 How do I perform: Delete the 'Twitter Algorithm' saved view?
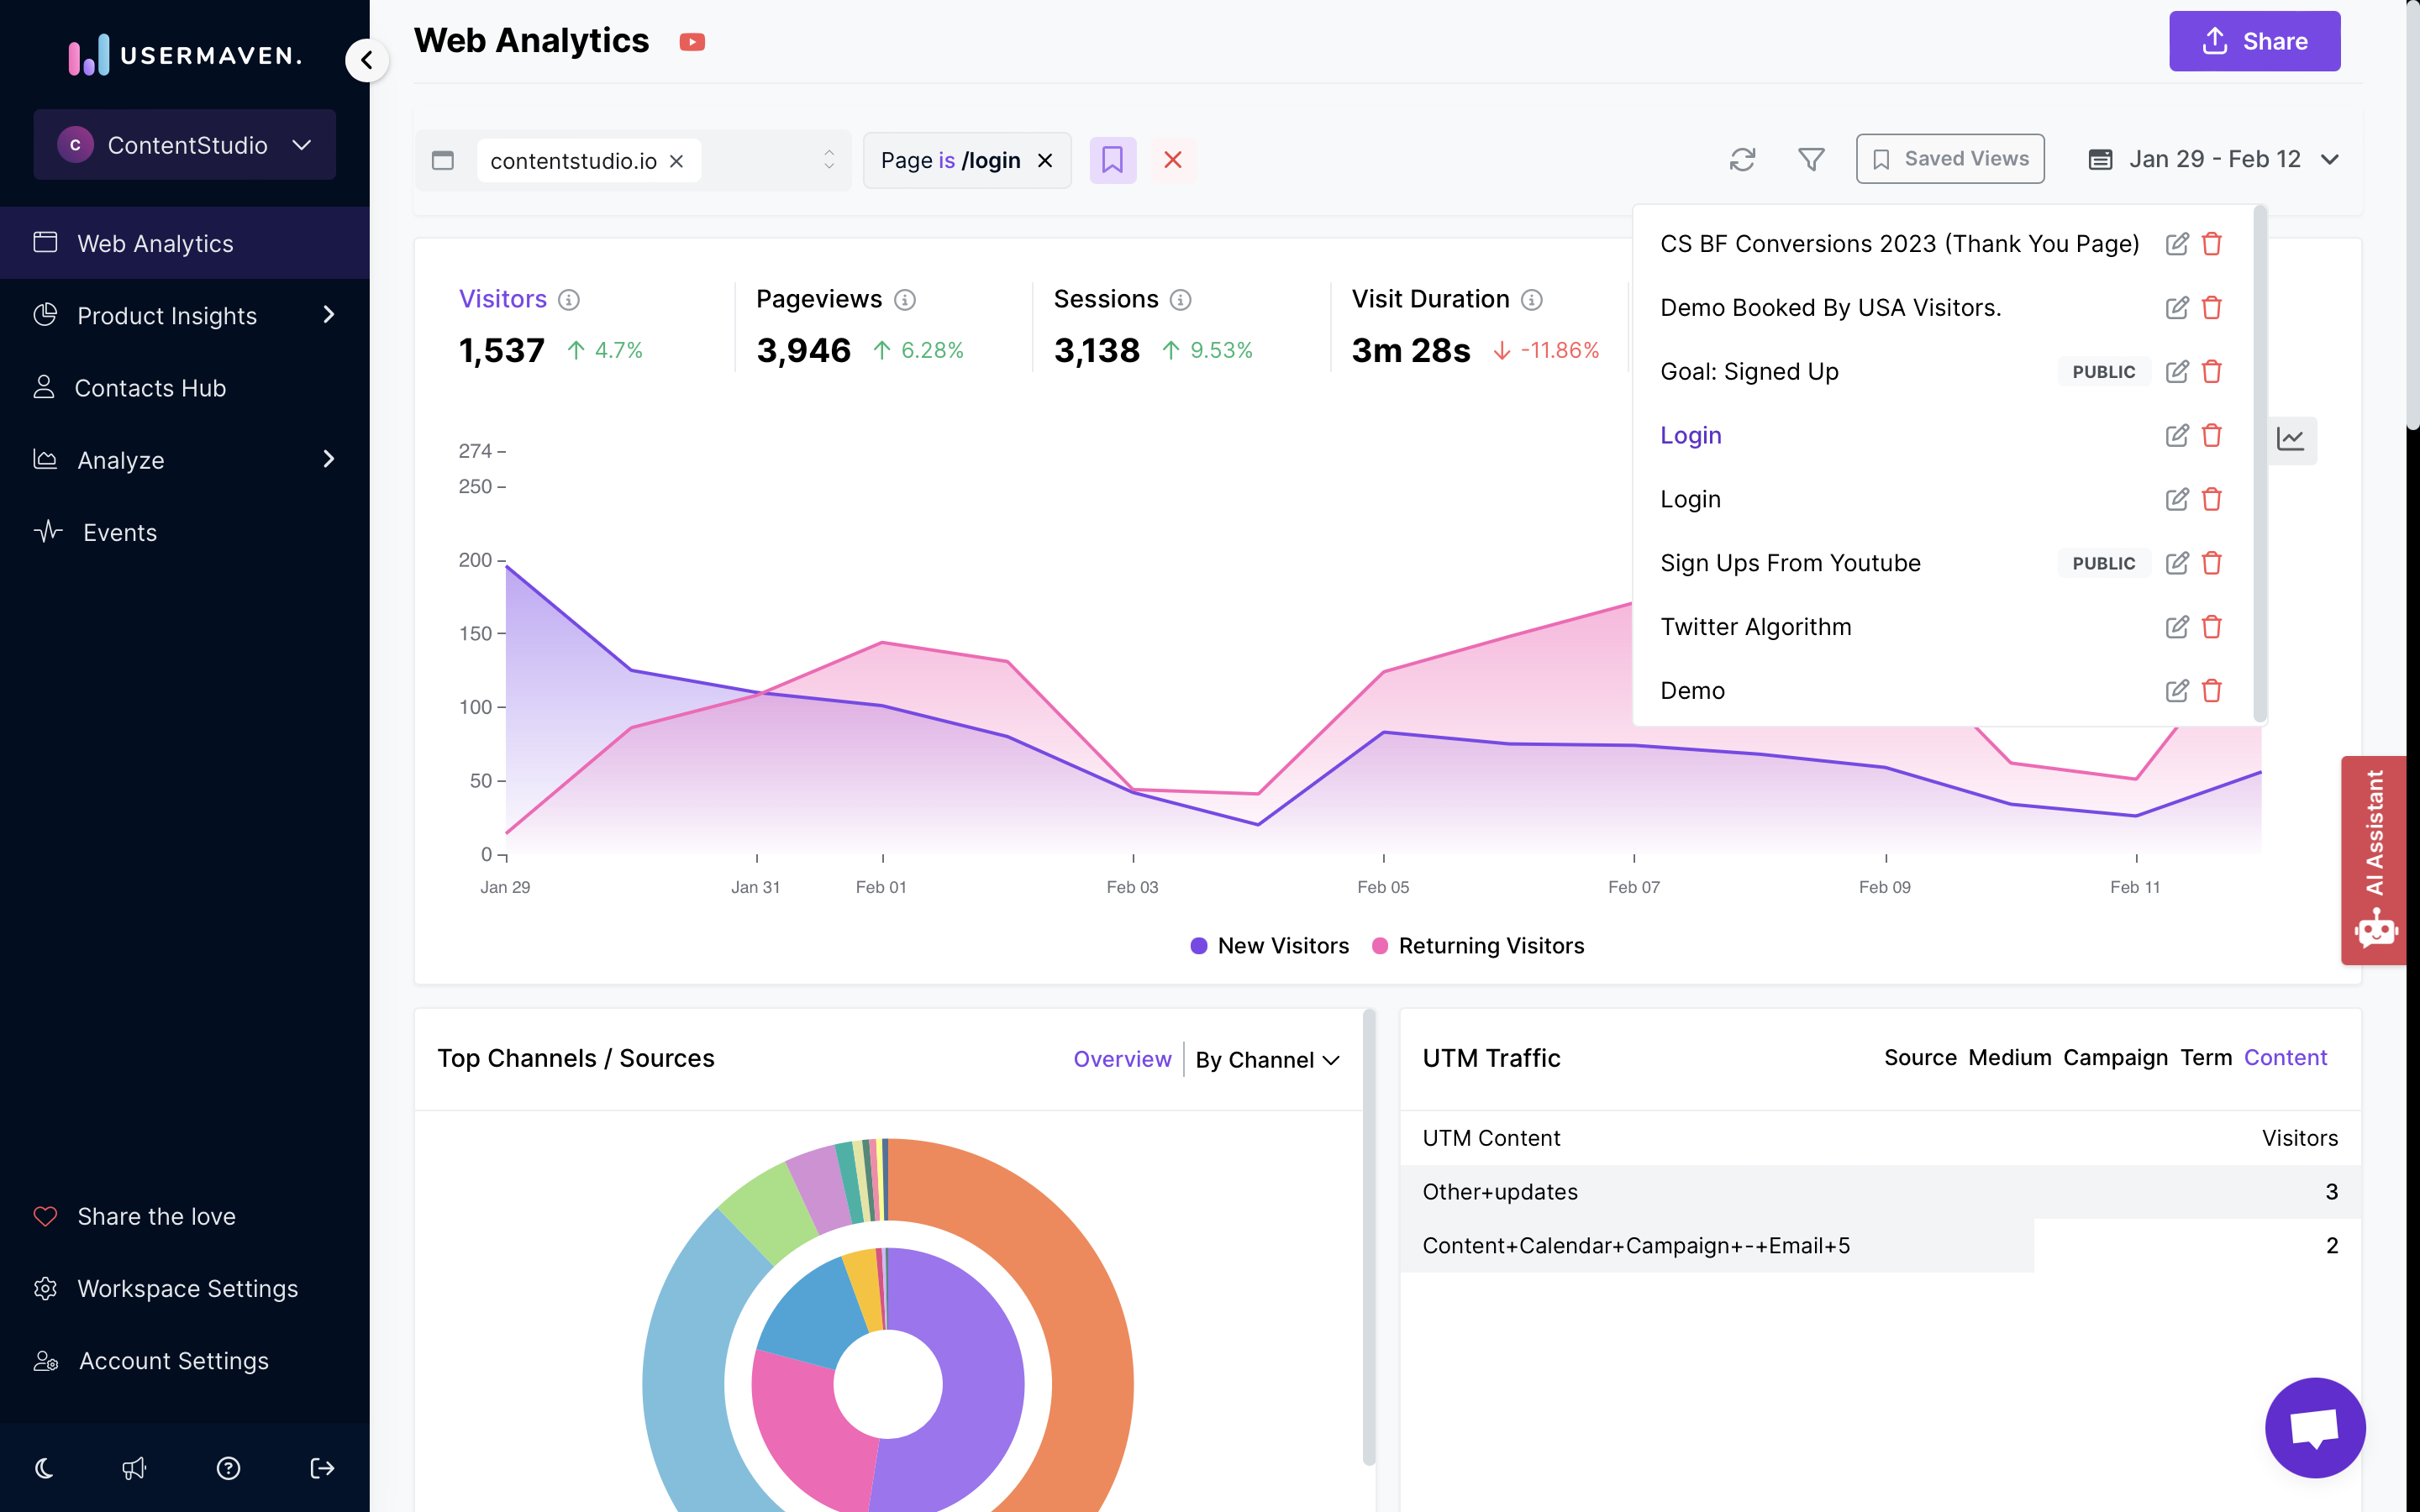[x=2212, y=627]
